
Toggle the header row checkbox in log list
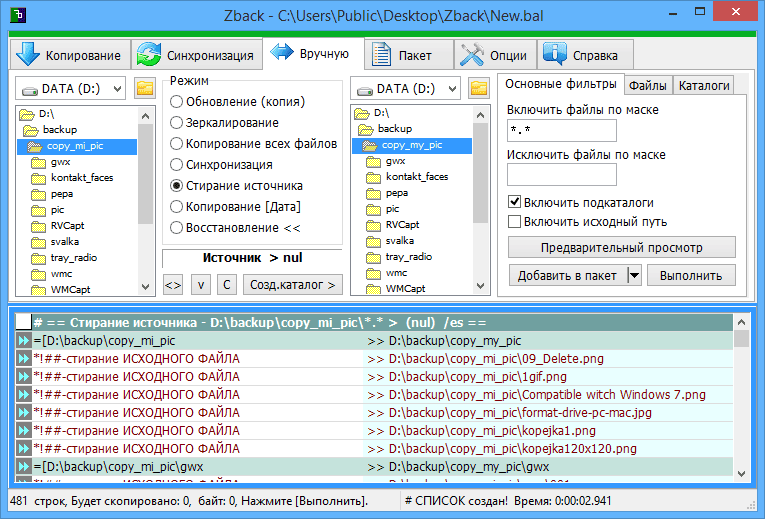click(x=23, y=322)
